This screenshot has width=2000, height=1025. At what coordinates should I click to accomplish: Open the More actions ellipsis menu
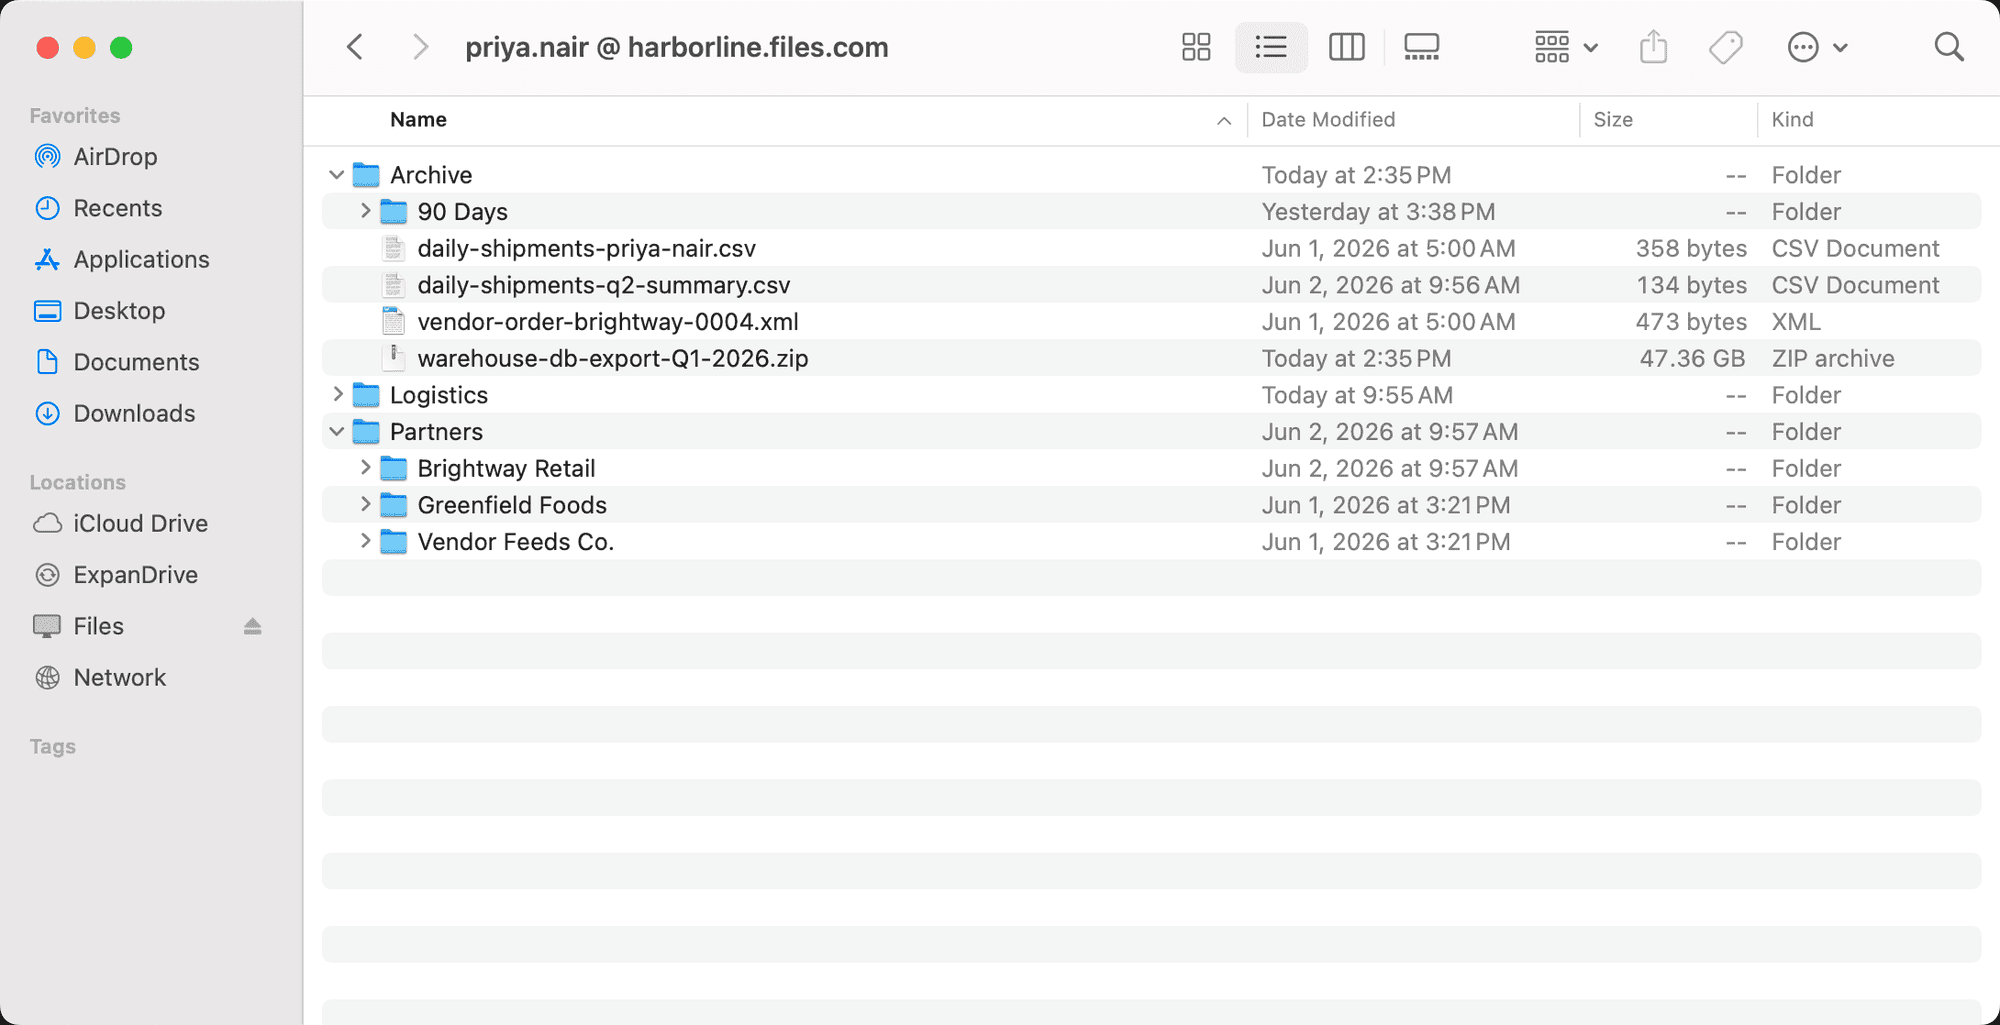[1817, 47]
